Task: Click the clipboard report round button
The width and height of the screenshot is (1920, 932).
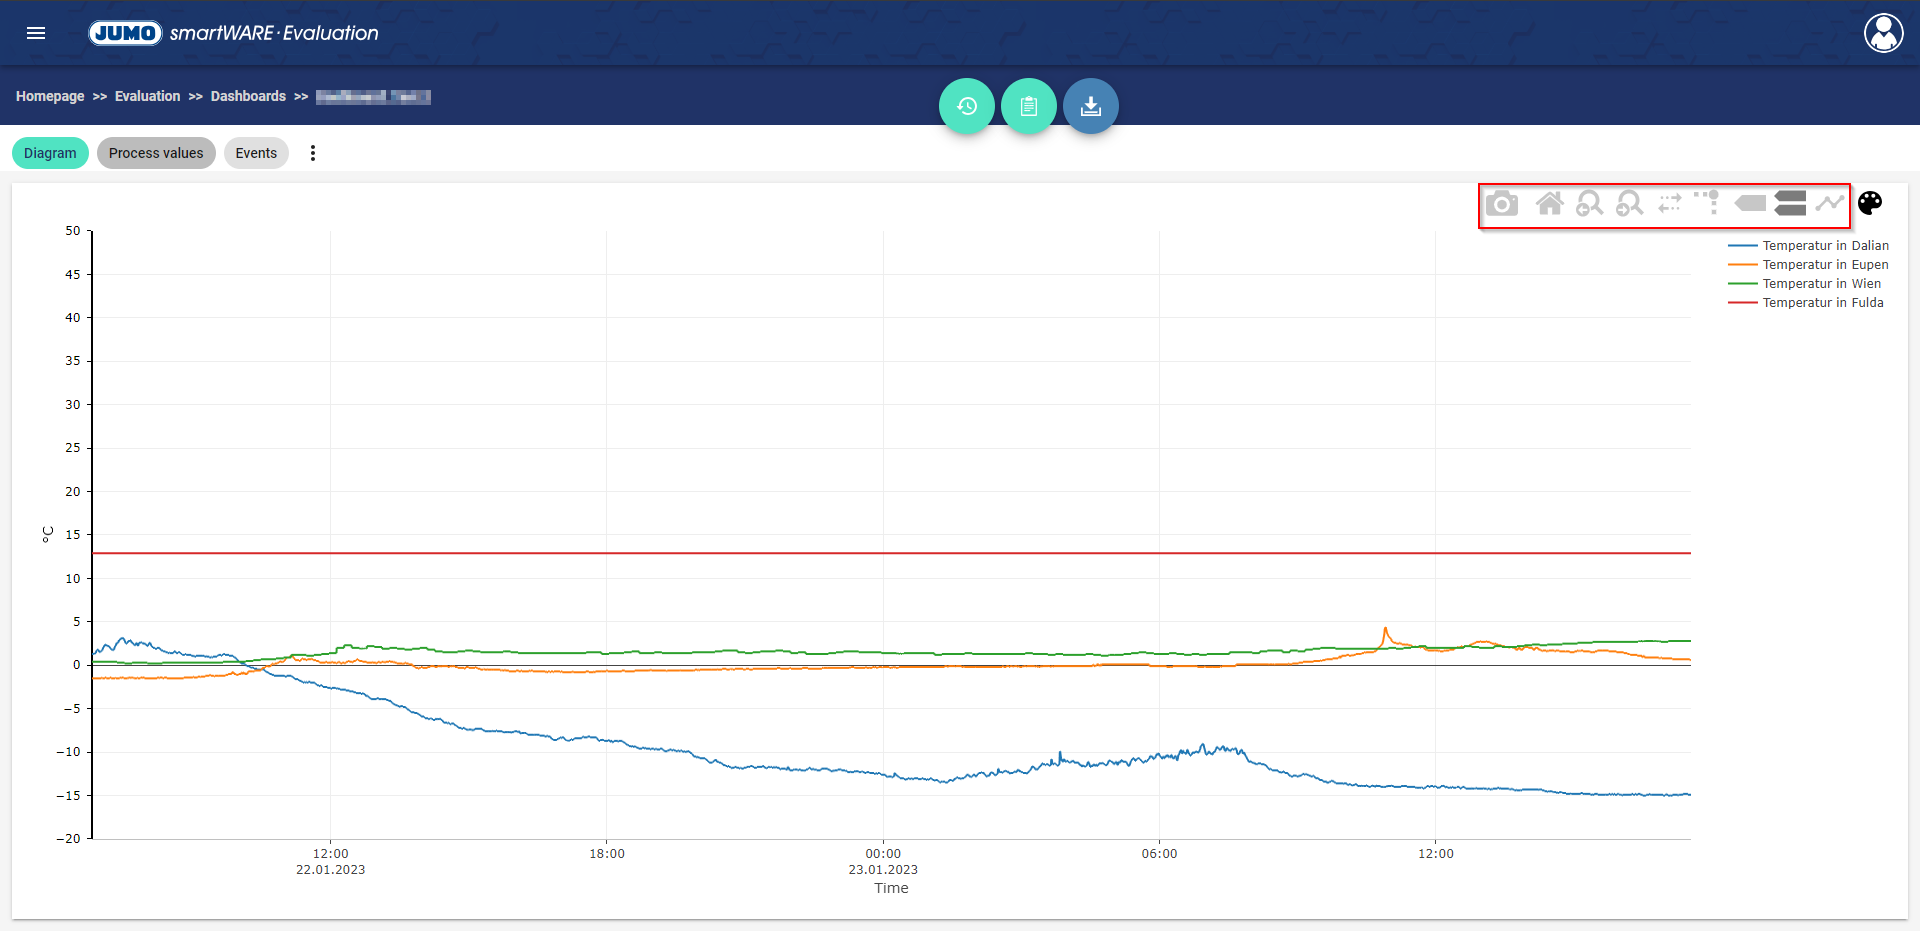Action: [x=1029, y=106]
